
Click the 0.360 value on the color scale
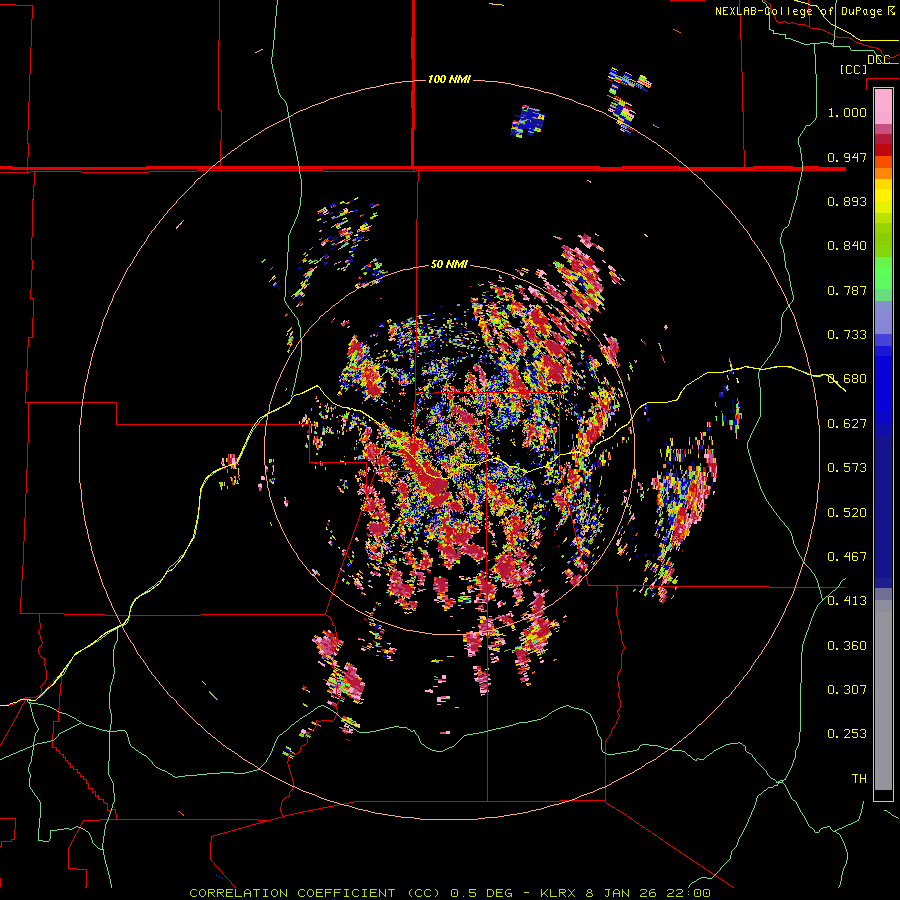(x=847, y=646)
